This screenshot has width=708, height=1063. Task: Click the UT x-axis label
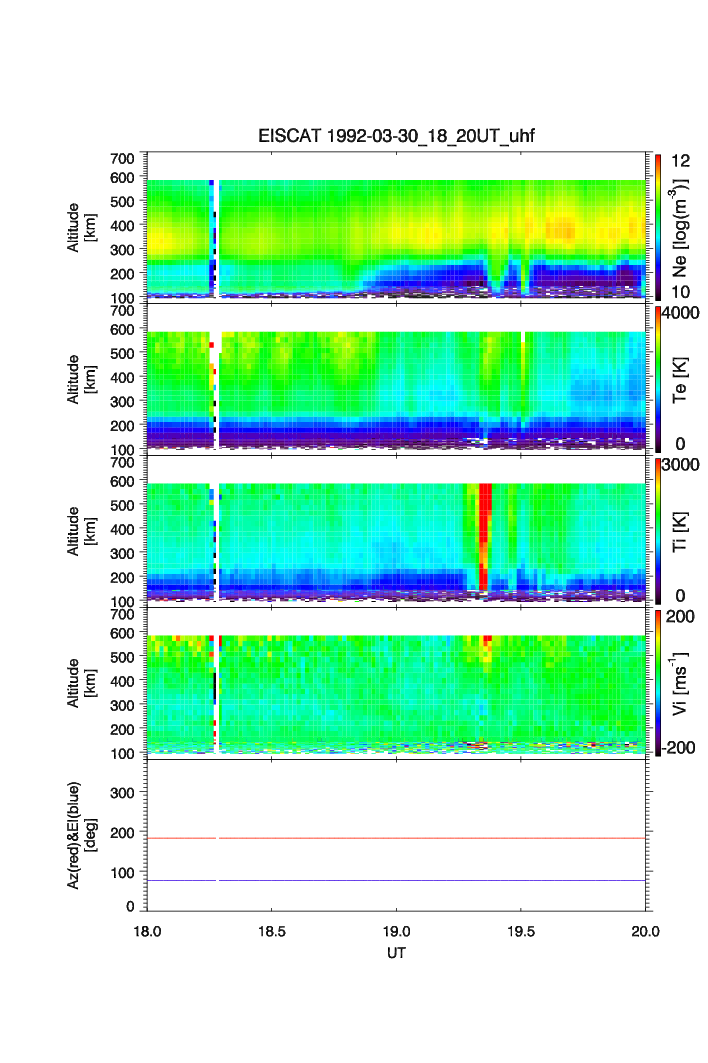click(396, 953)
